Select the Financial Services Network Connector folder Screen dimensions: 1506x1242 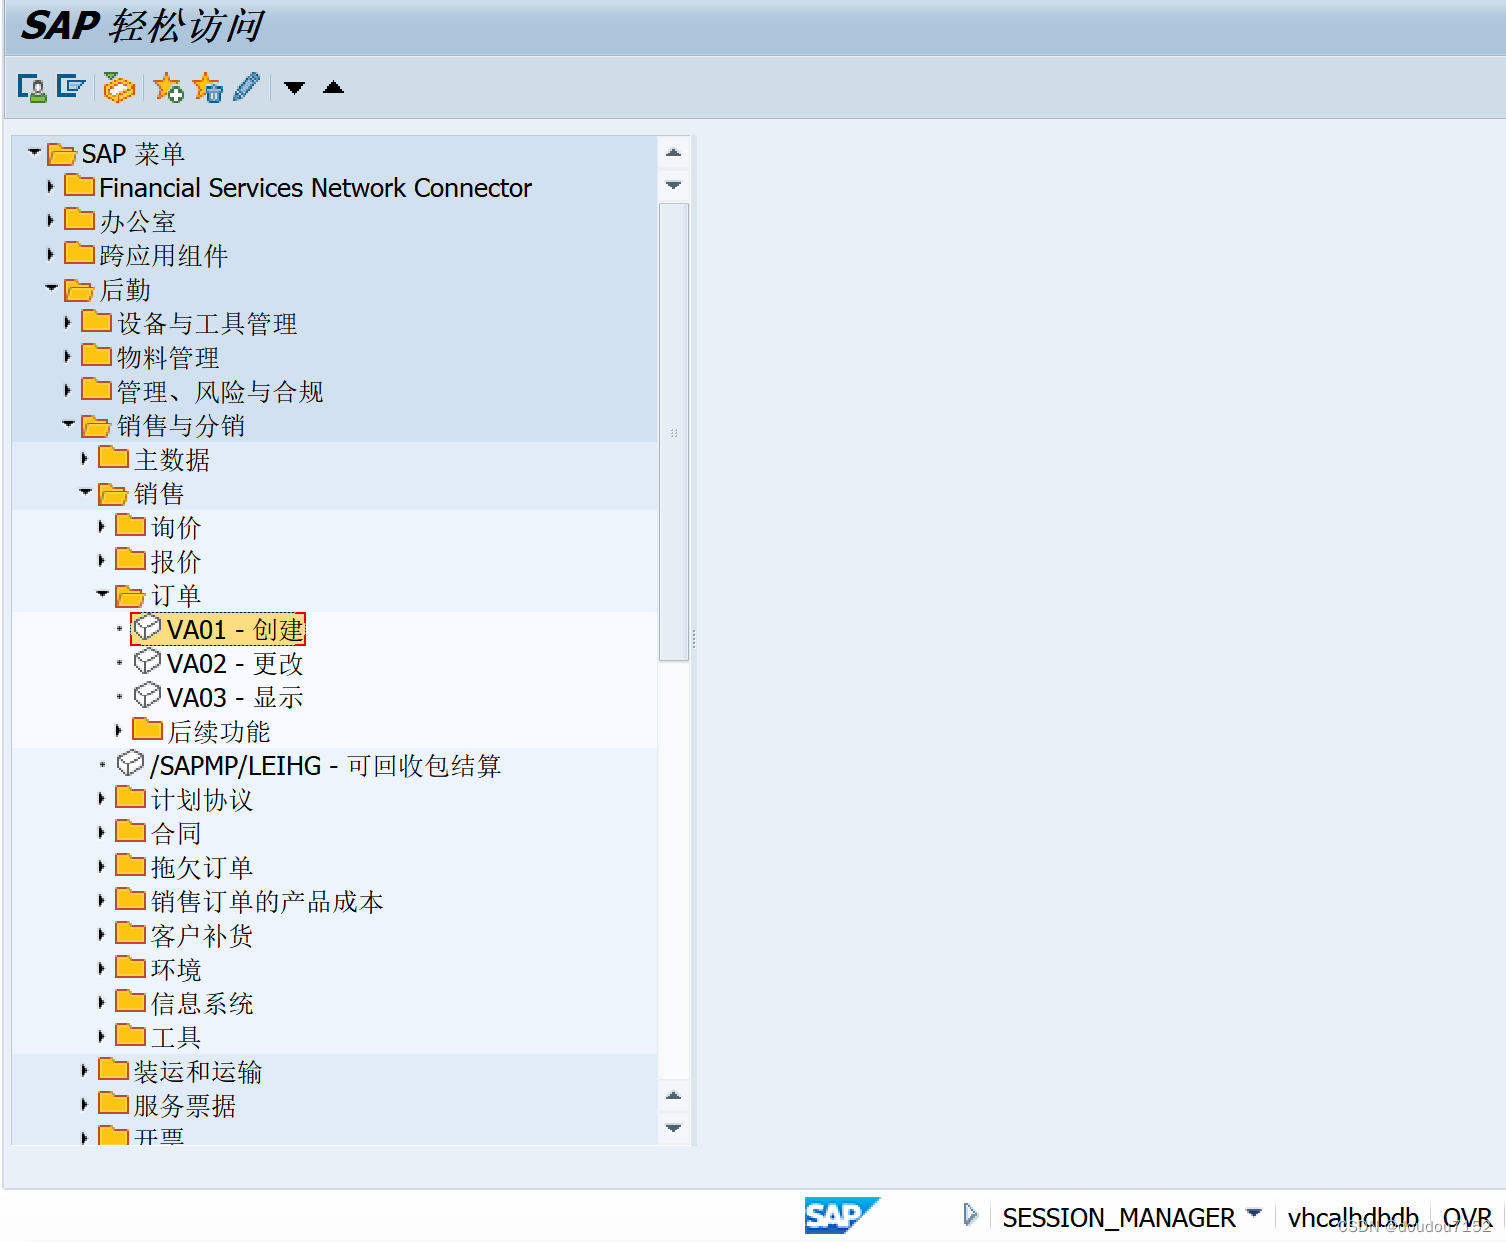[316, 187]
